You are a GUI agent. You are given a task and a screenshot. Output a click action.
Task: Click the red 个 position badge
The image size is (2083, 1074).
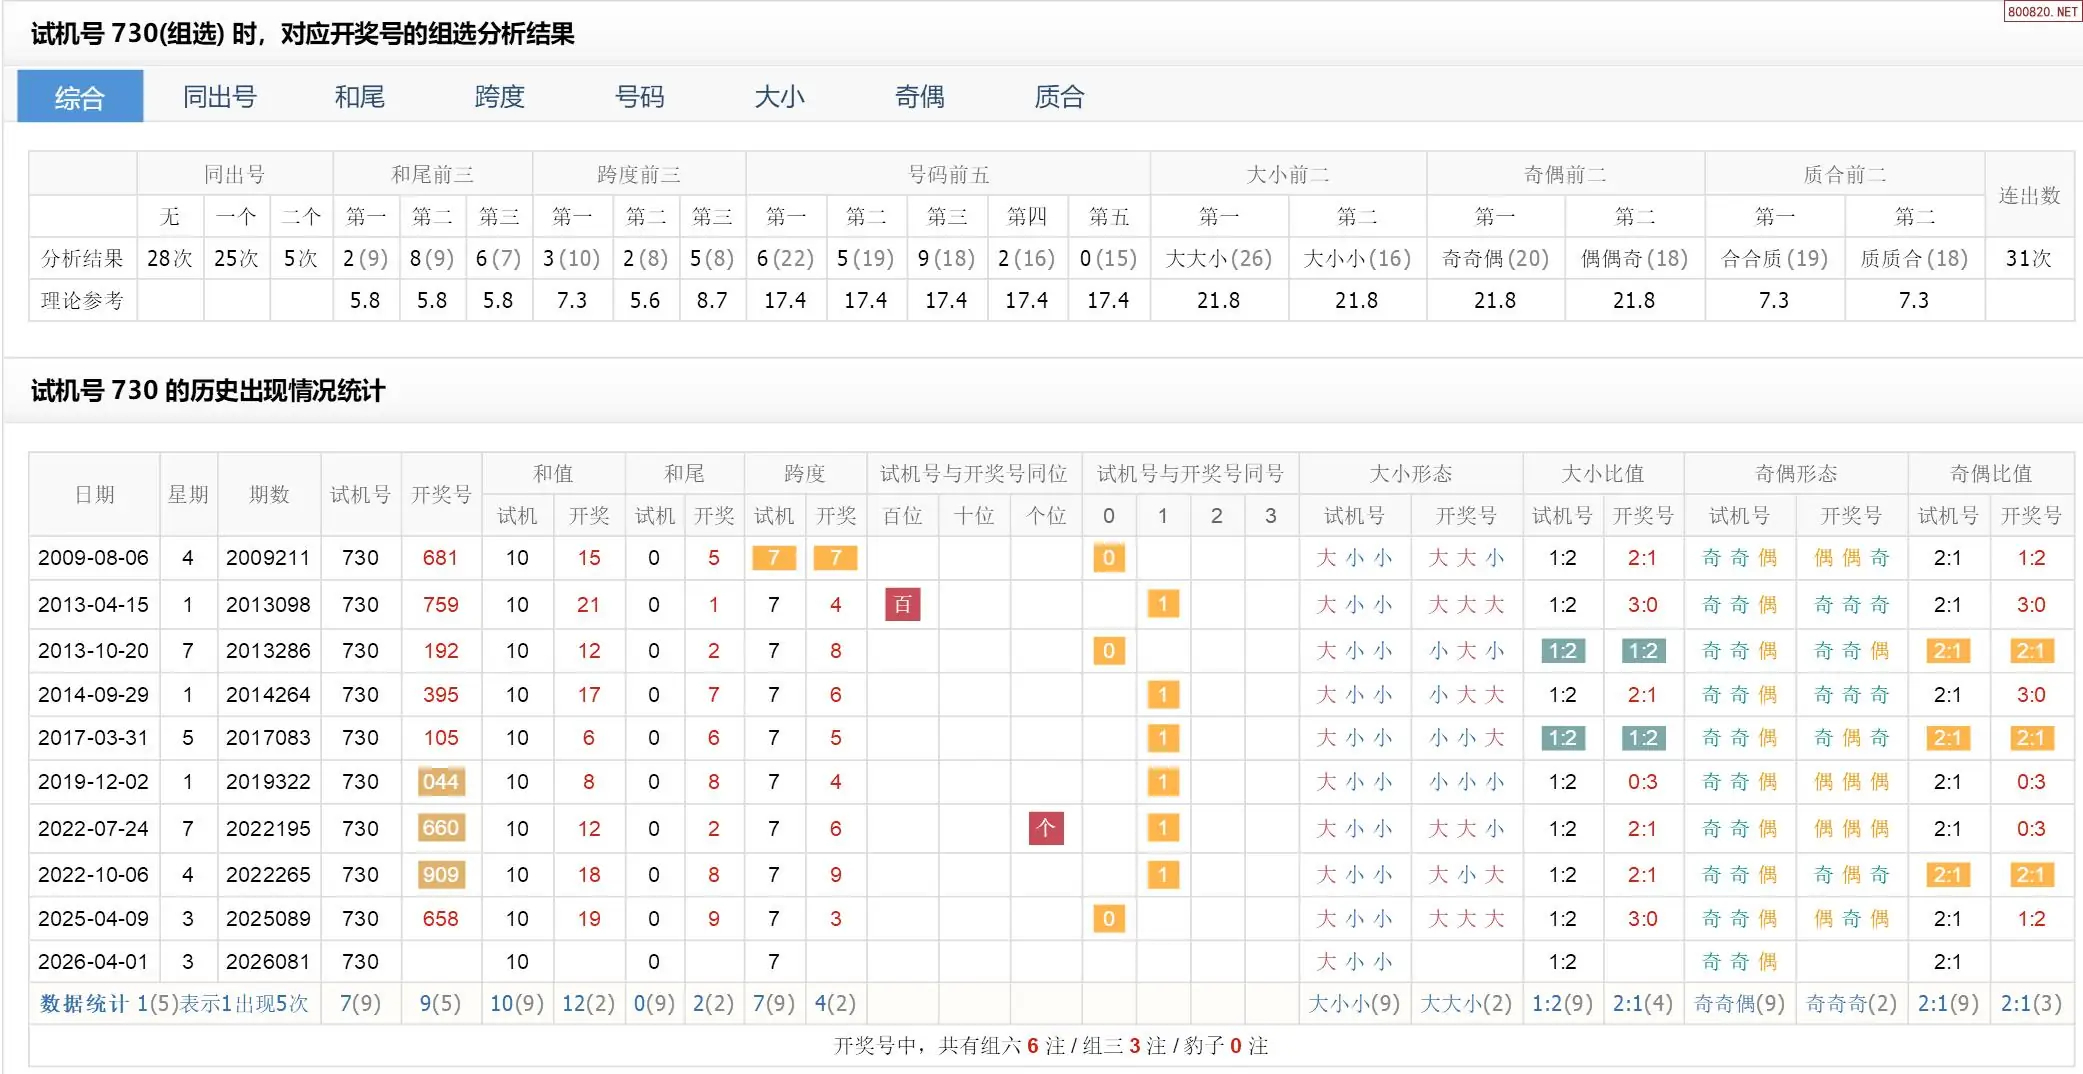click(1046, 828)
